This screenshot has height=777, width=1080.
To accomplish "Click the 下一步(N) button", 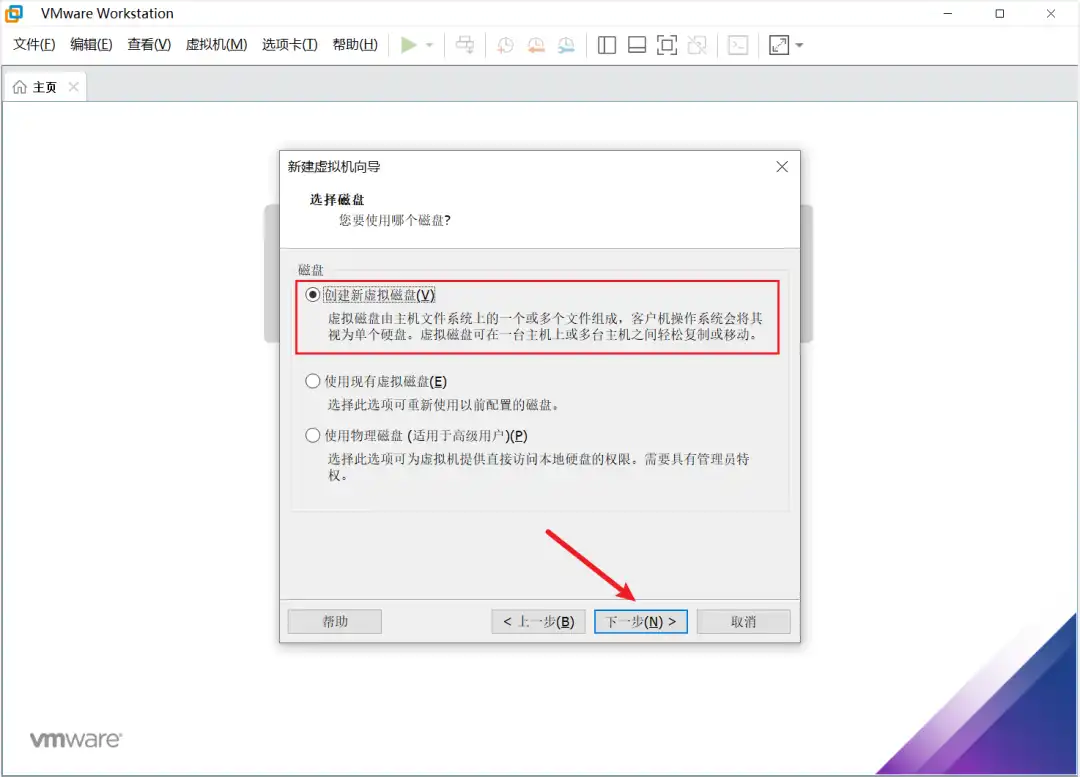I will click(640, 622).
